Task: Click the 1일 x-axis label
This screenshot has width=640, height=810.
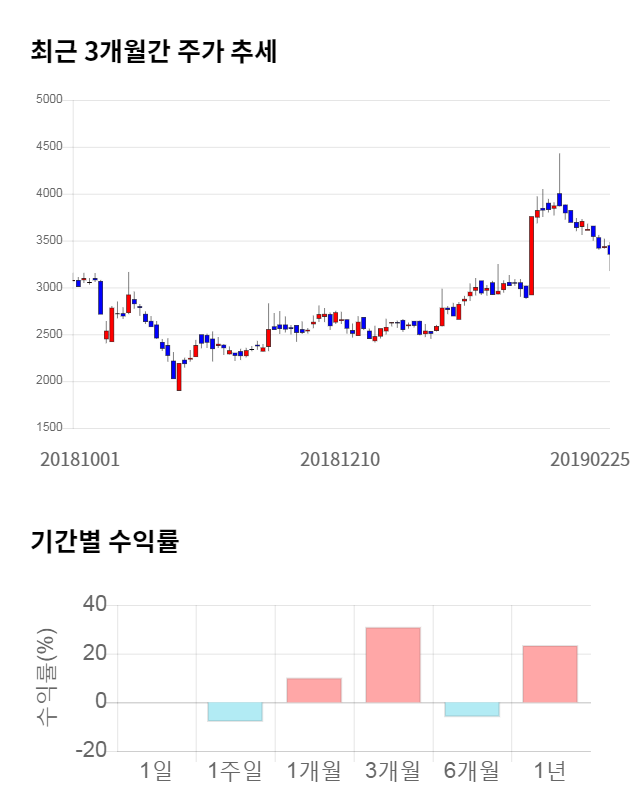Action: 156,771
